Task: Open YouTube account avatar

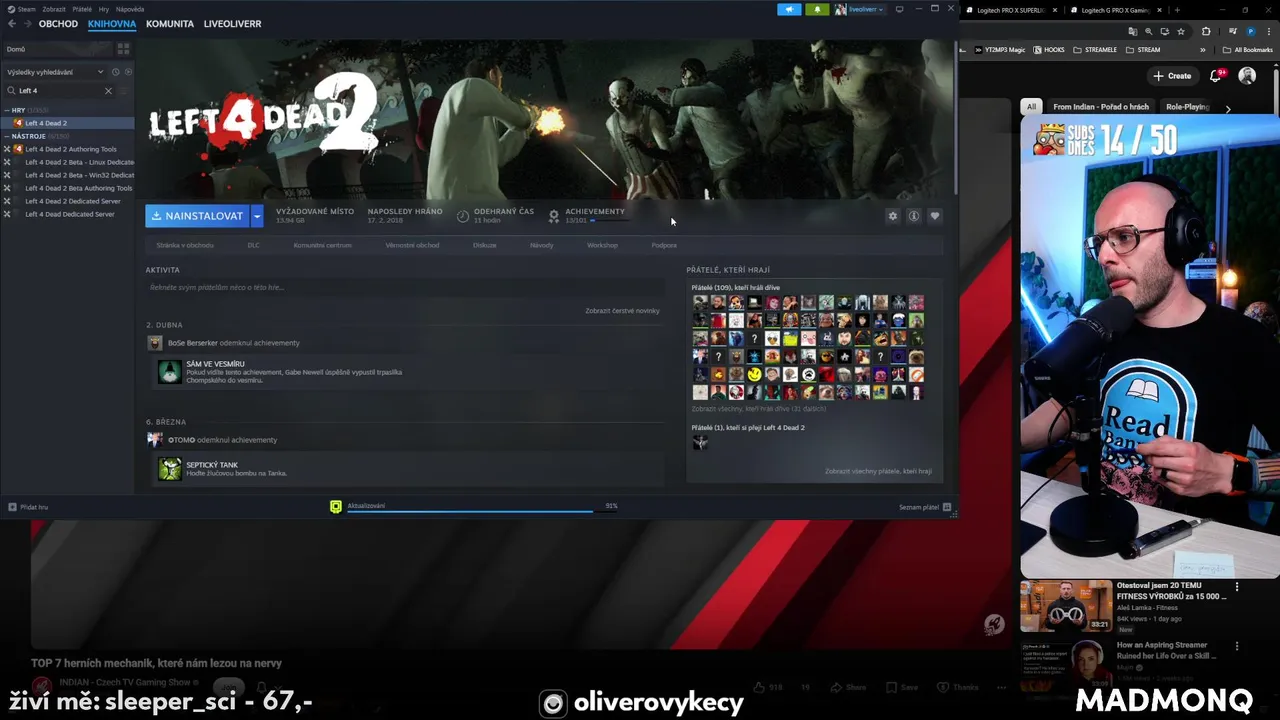Action: click(1247, 76)
